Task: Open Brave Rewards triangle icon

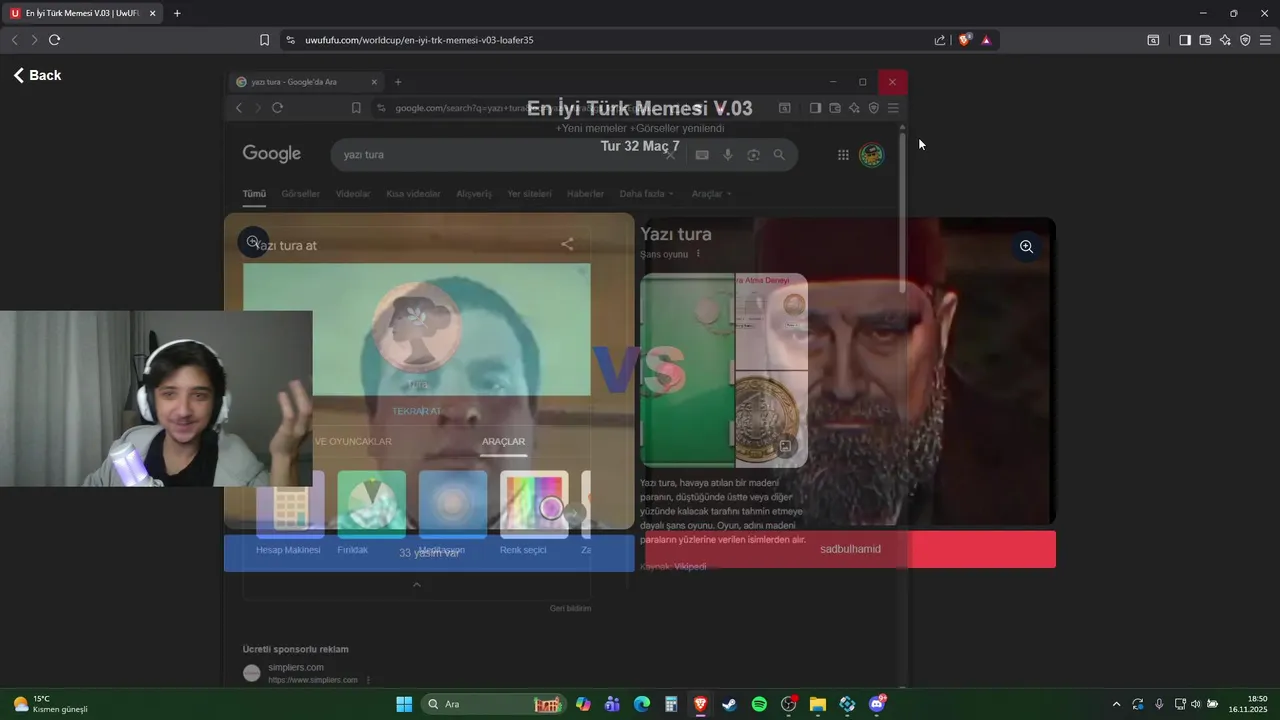Action: point(986,40)
